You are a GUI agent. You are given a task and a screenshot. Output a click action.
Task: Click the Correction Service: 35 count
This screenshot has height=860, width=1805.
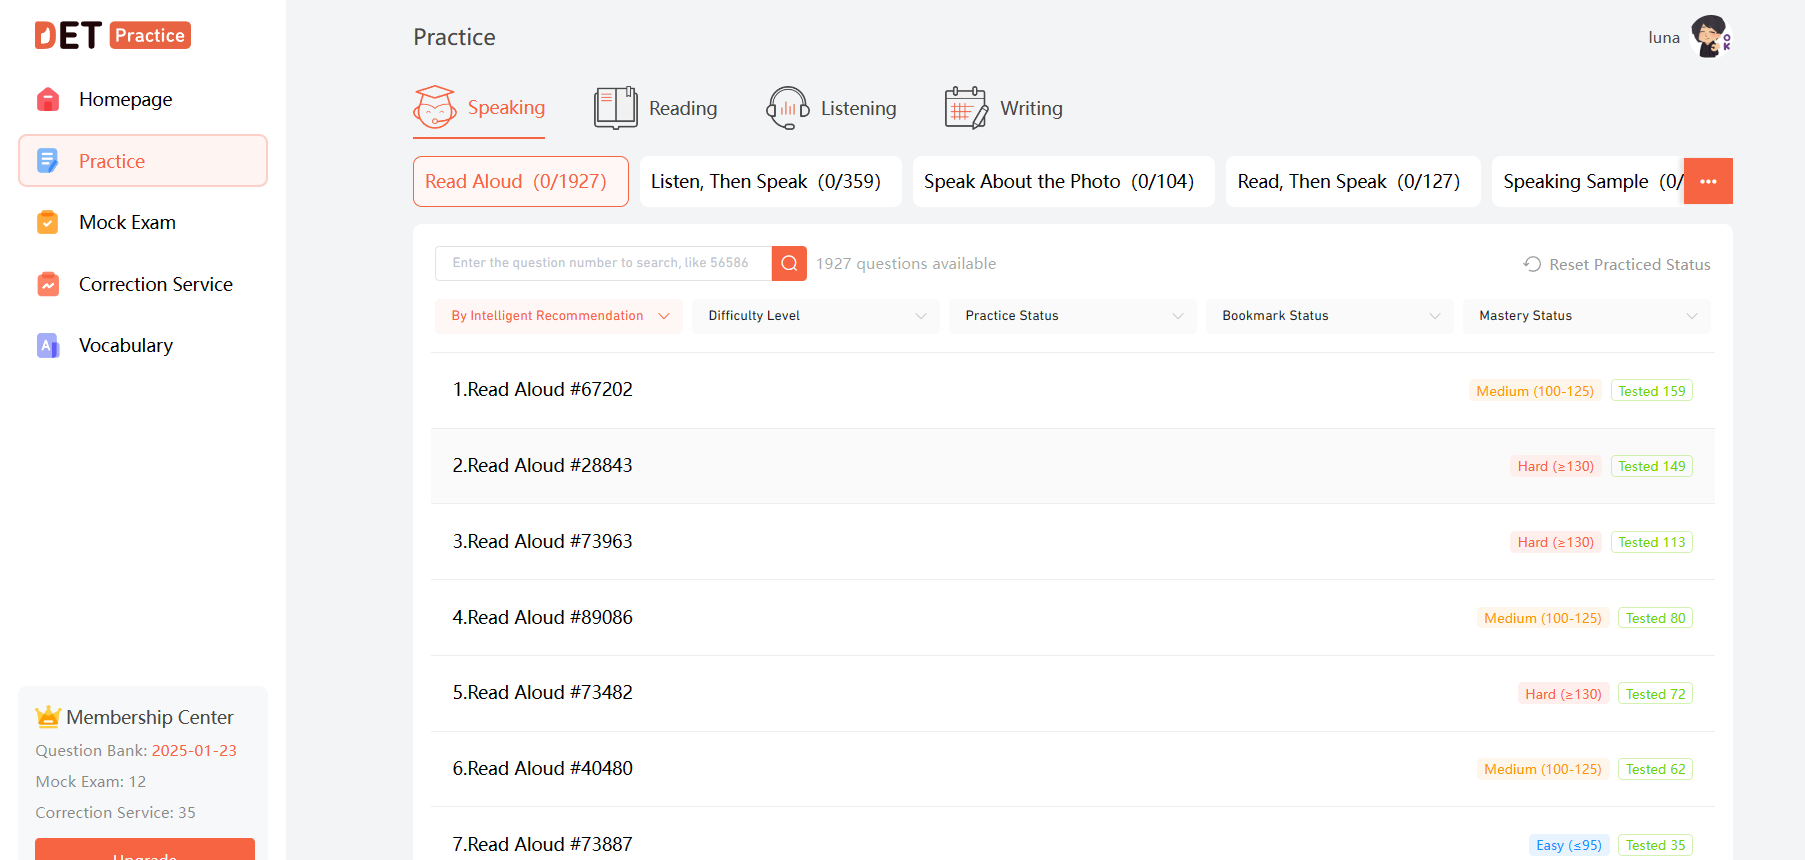pyautogui.click(x=116, y=812)
